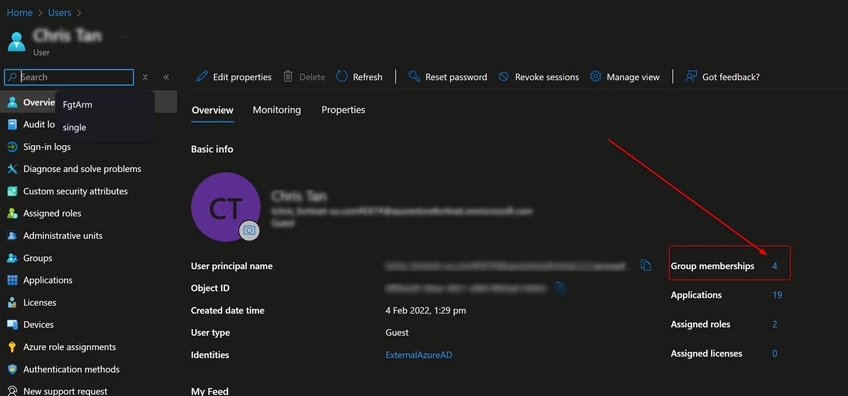Click the Authentication methods shield icon
The height and width of the screenshot is (396, 848).
(x=12, y=369)
